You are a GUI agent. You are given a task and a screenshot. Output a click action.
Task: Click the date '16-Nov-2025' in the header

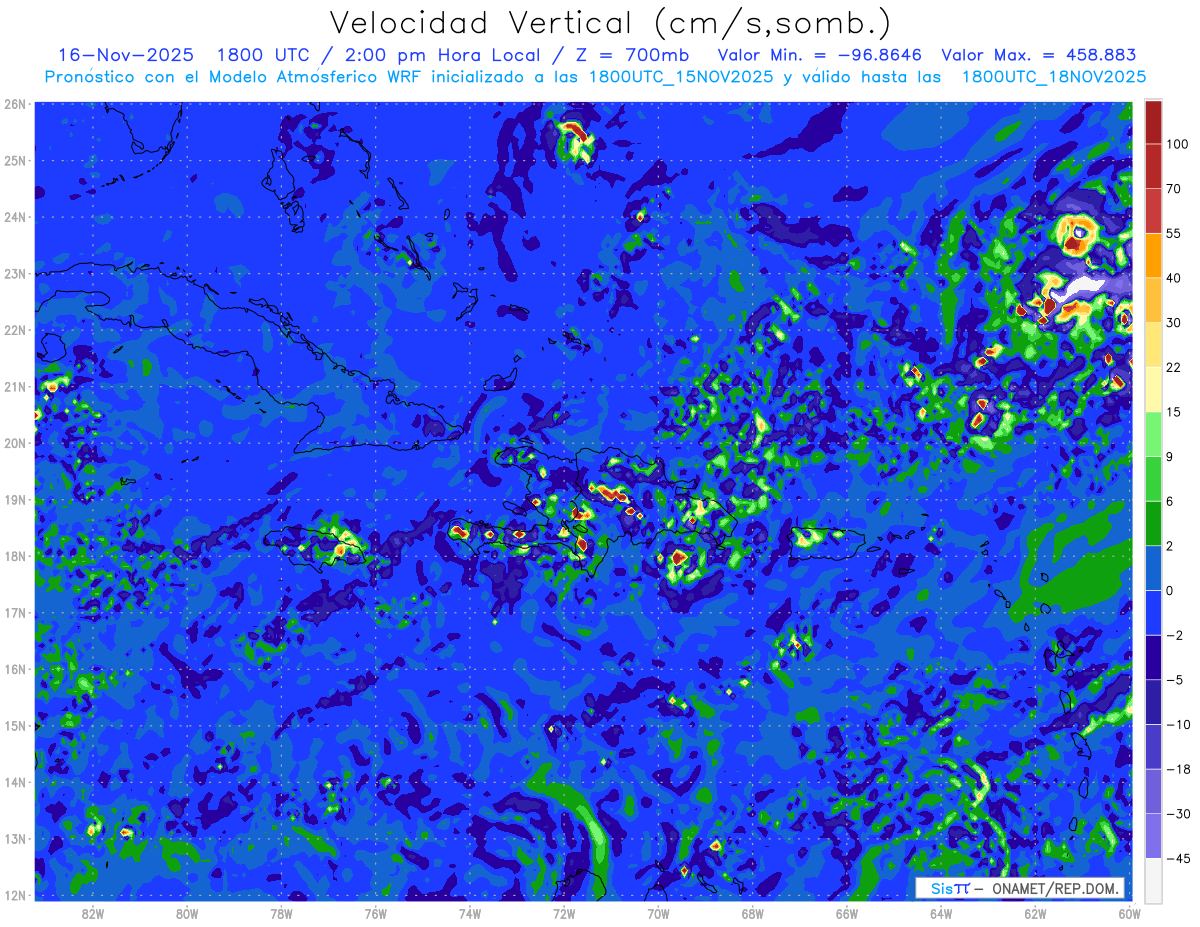coord(126,55)
